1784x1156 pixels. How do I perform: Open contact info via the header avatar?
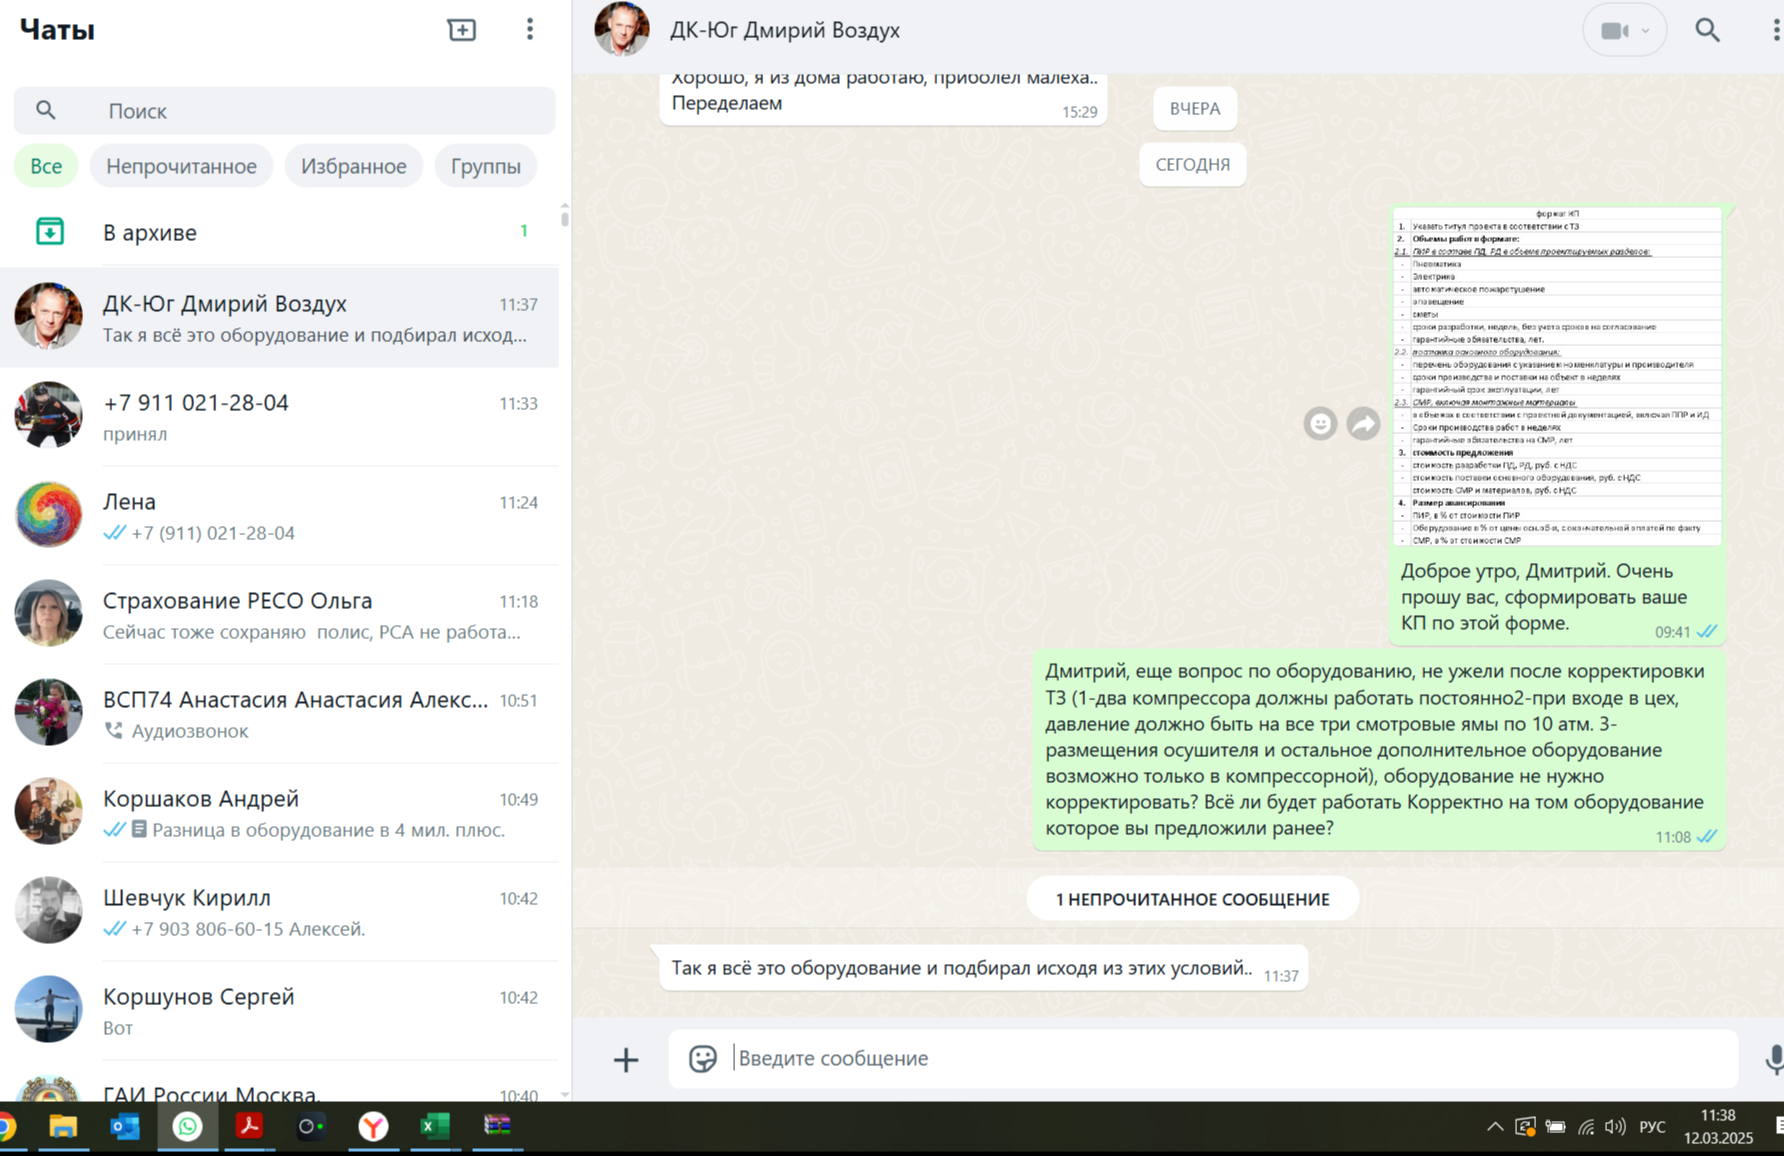622,29
